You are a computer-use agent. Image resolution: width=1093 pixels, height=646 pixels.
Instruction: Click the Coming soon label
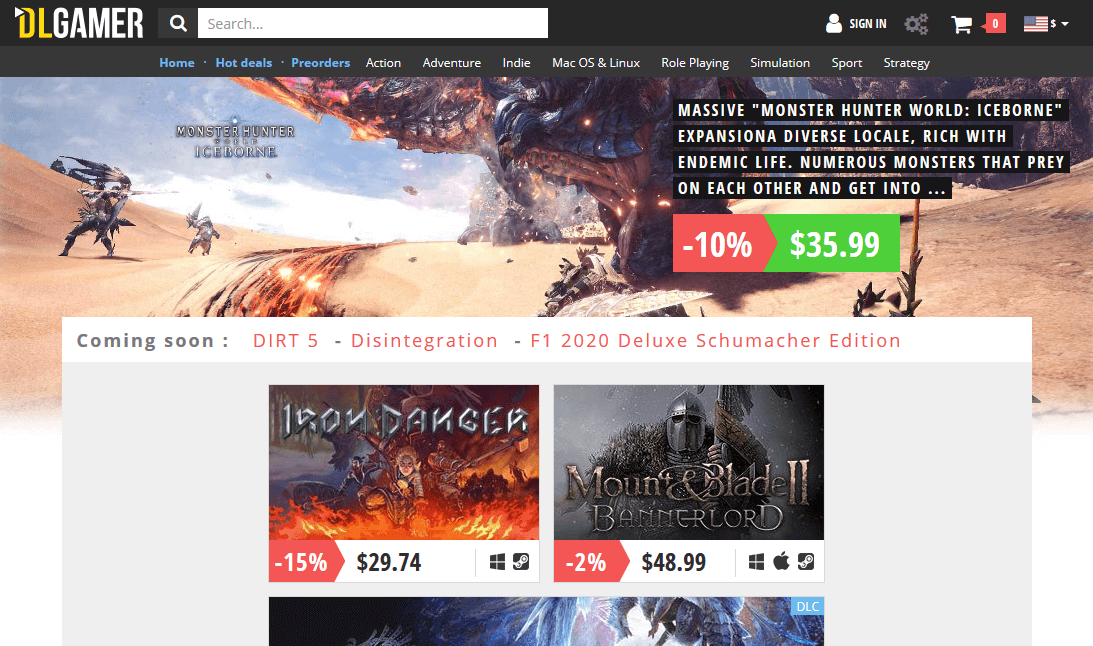(x=153, y=341)
